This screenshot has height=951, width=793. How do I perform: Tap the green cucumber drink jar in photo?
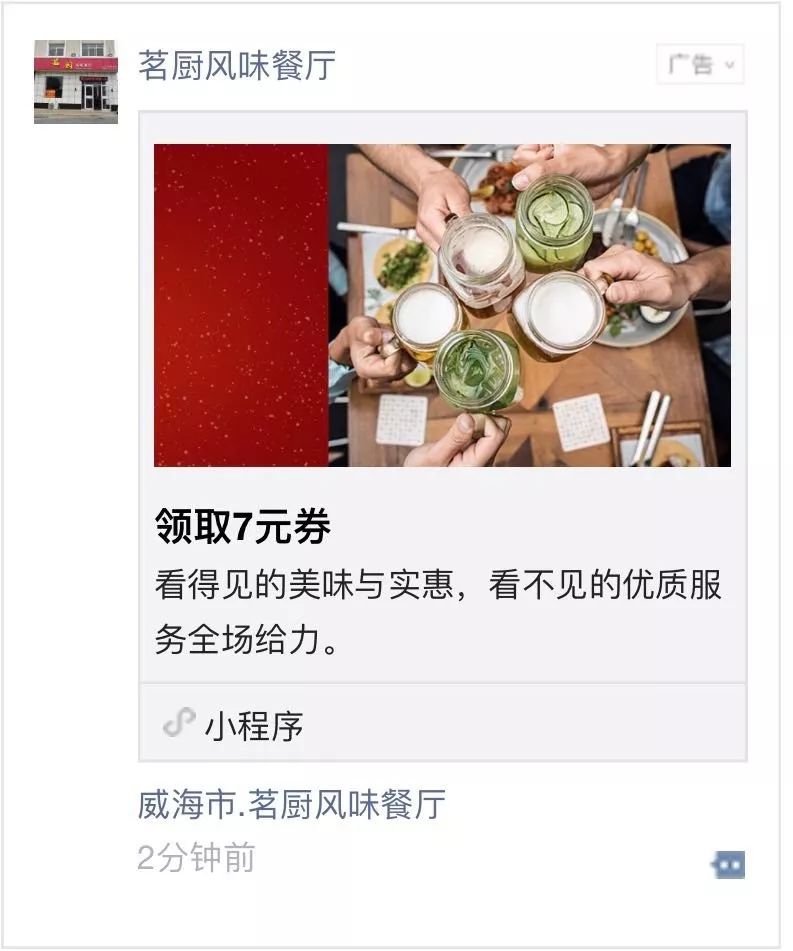coord(553,223)
